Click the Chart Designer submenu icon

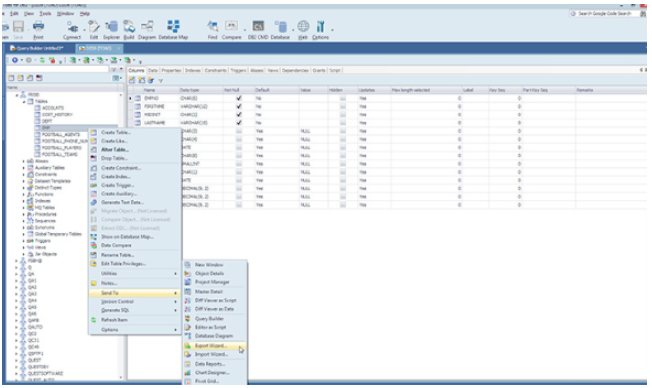188,373
